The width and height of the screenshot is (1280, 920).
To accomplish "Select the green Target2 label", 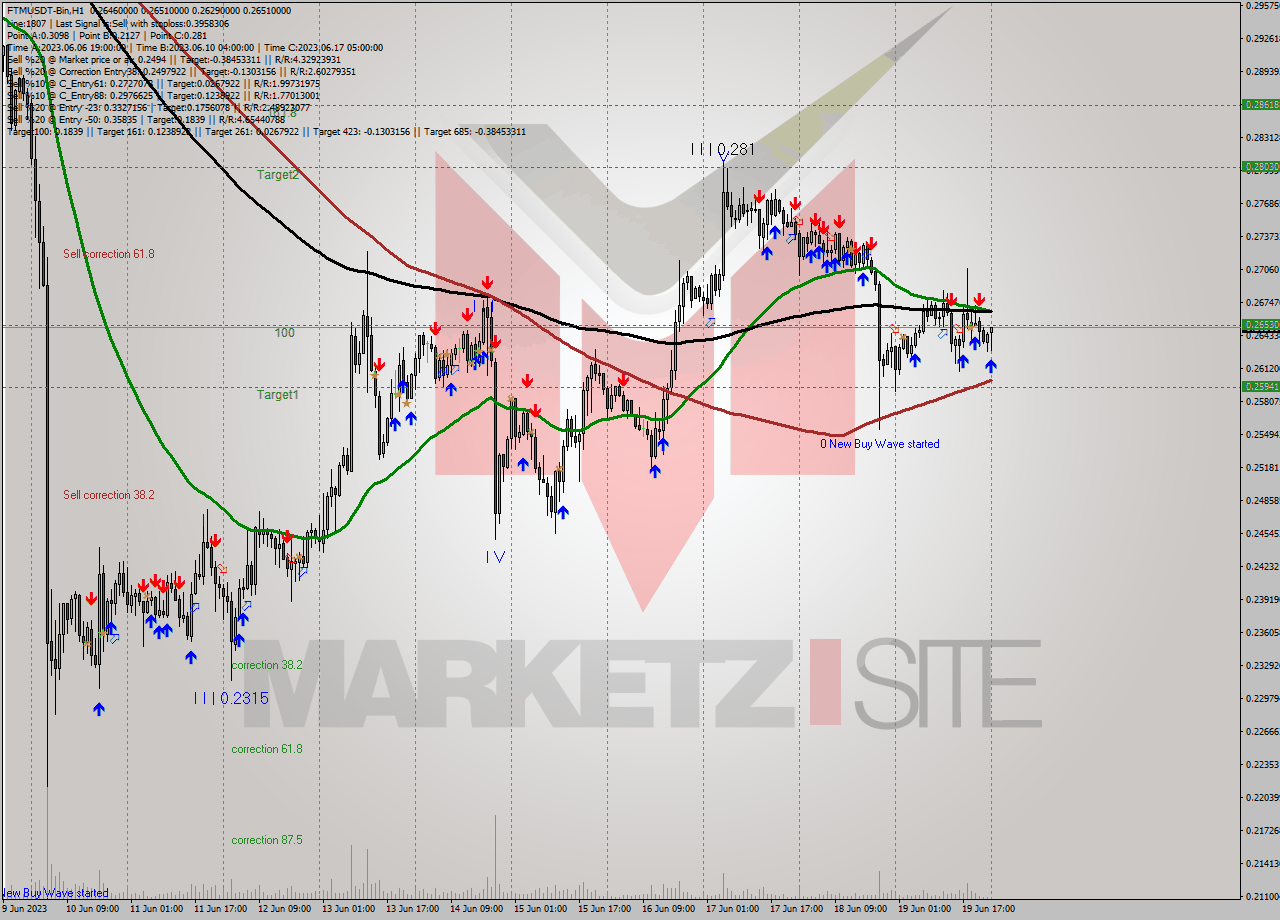I will [277, 175].
